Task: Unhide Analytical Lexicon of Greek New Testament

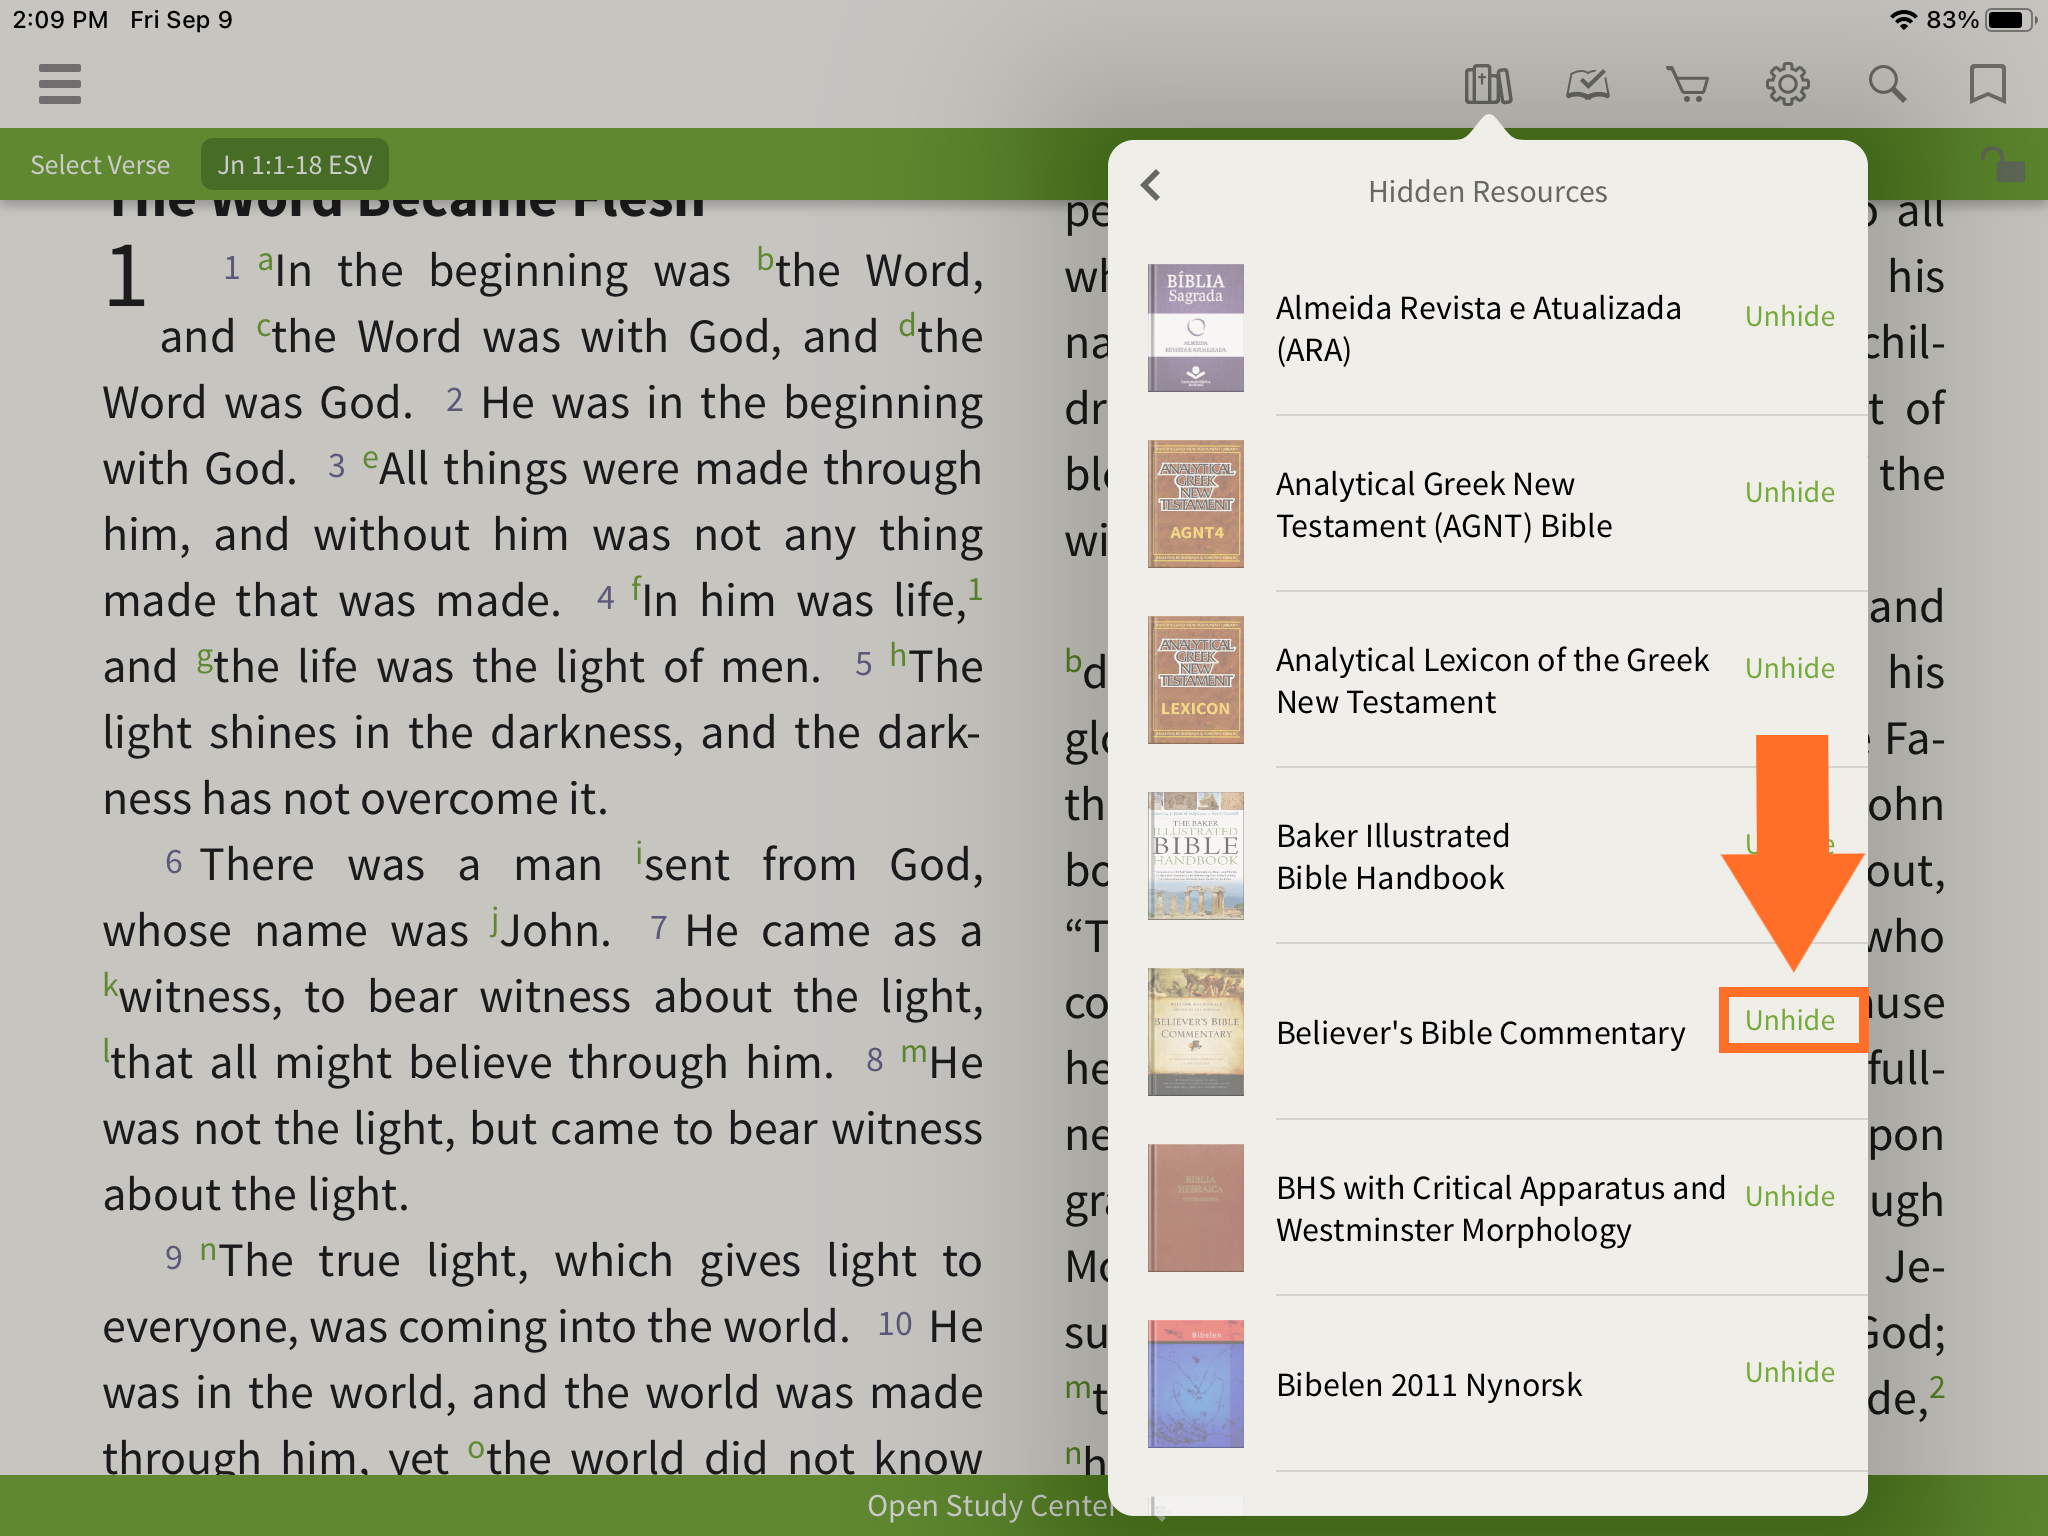Action: pyautogui.click(x=1789, y=668)
